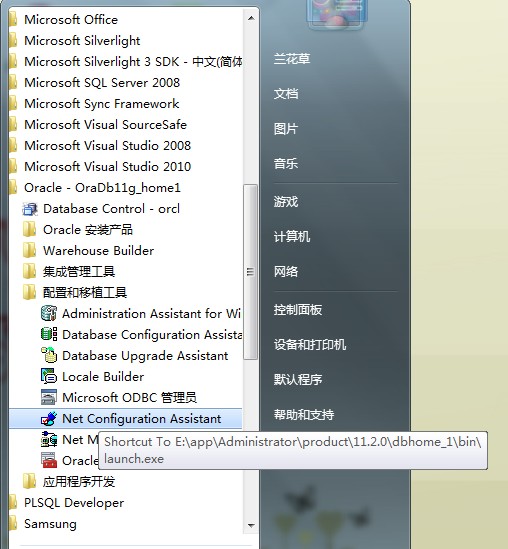Open 音乐 from the right pane

coord(286,164)
